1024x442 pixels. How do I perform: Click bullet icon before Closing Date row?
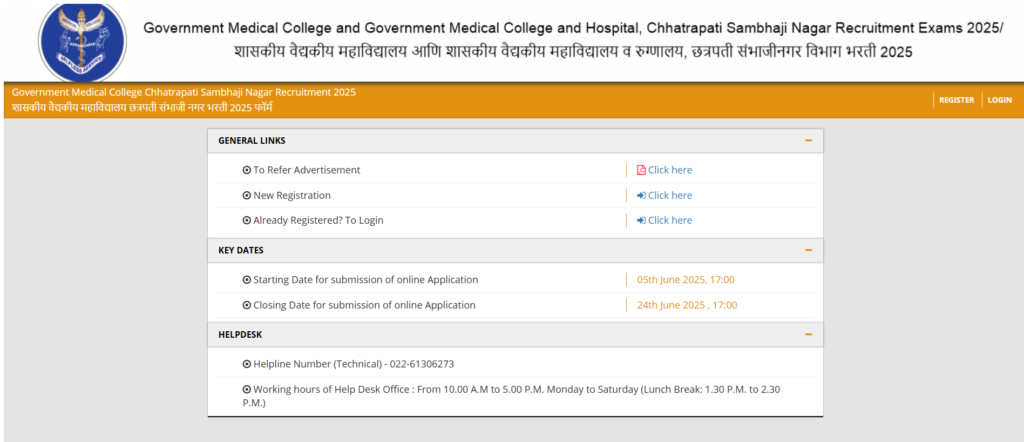(246, 305)
